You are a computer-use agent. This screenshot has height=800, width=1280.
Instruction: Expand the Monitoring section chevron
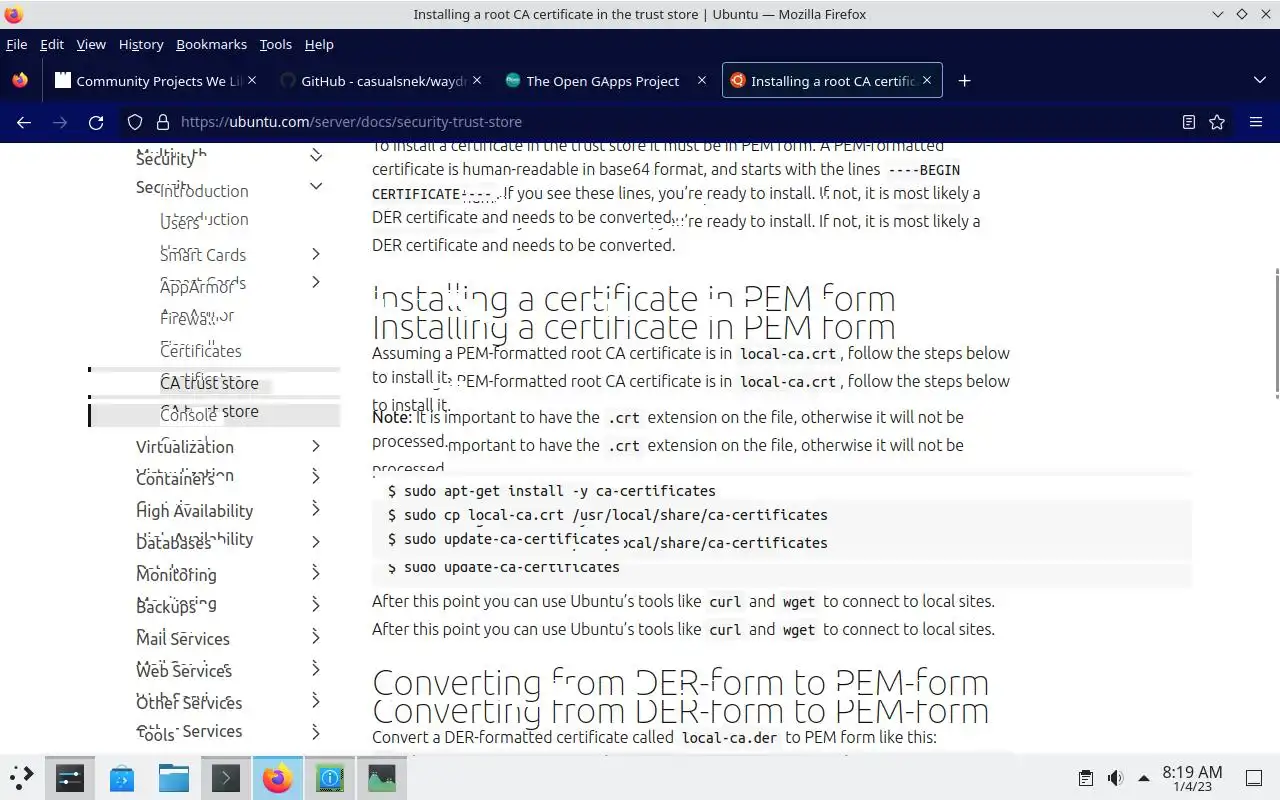[x=315, y=573]
